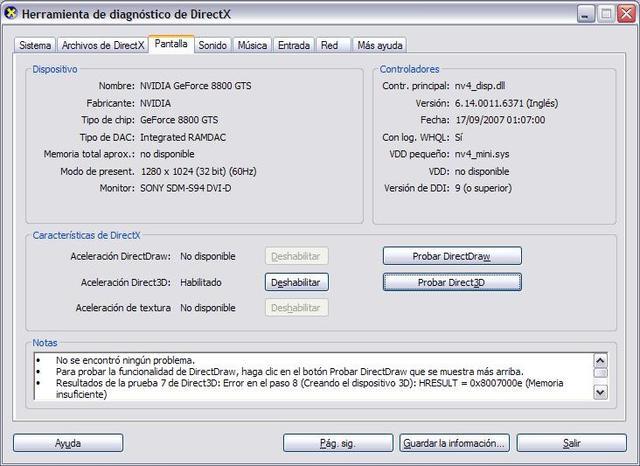Exit with the Salir button
Screen dimensions: 640x466
point(571,443)
